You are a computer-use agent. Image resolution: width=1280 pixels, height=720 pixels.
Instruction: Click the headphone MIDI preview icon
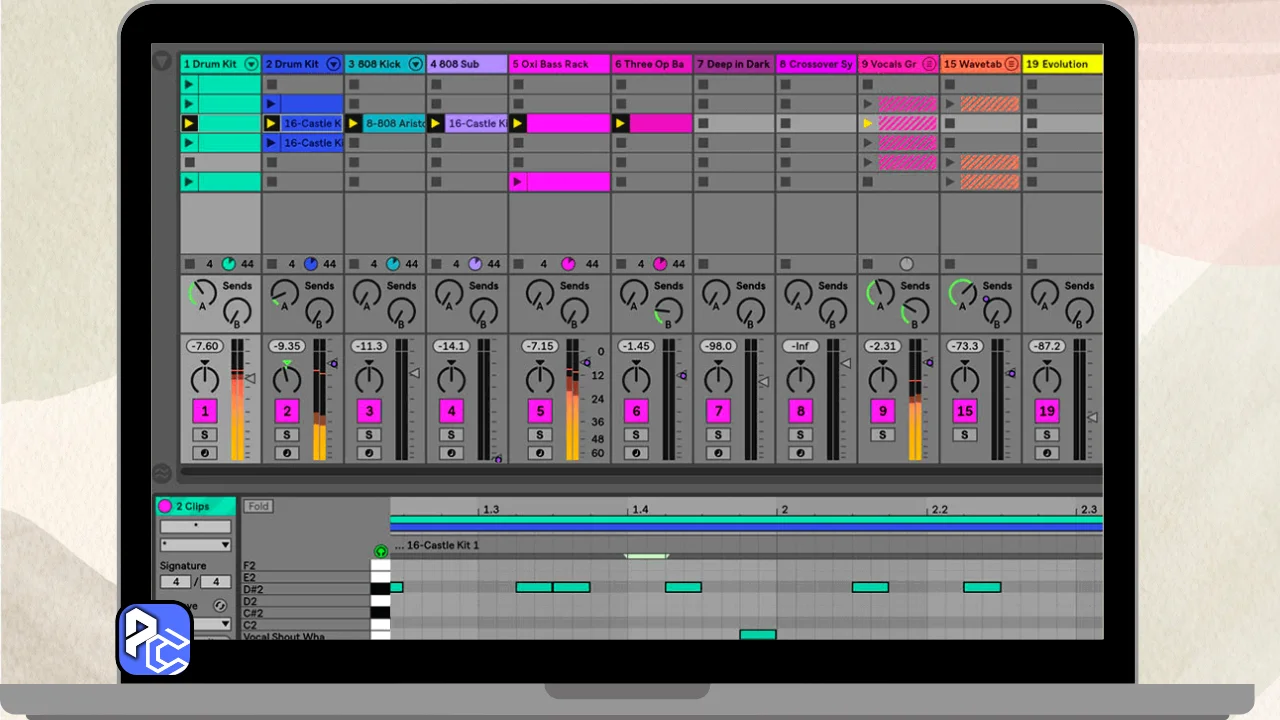coord(380,551)
